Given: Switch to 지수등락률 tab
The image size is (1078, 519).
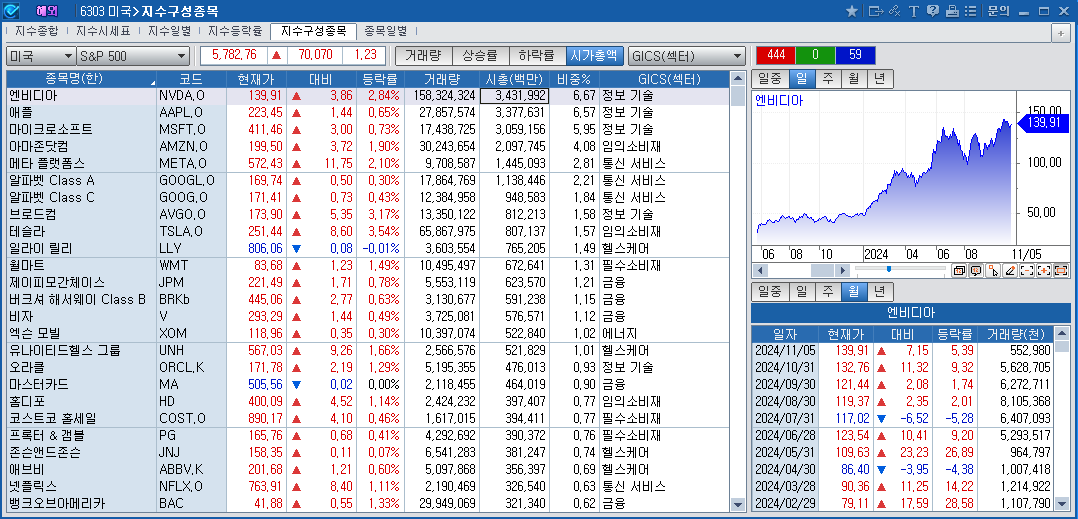Looking at the screenshot, I should point(234,31).
